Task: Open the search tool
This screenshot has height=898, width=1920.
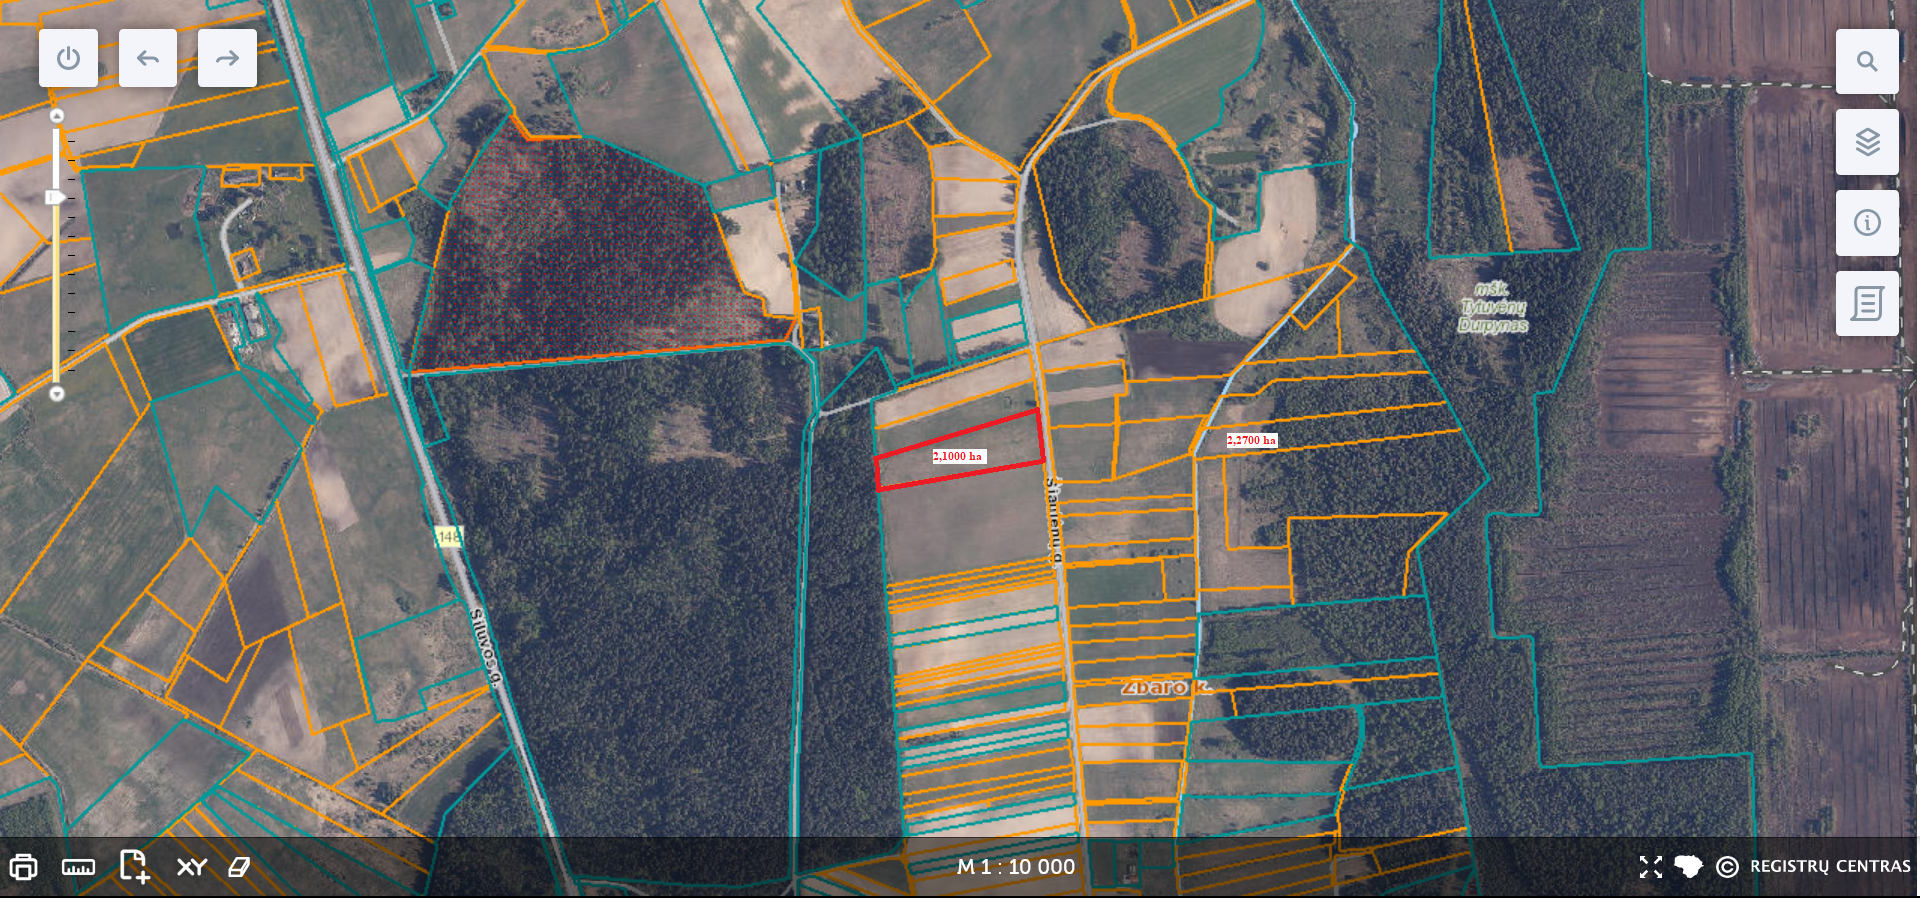Action: (x=1866, y=61)
